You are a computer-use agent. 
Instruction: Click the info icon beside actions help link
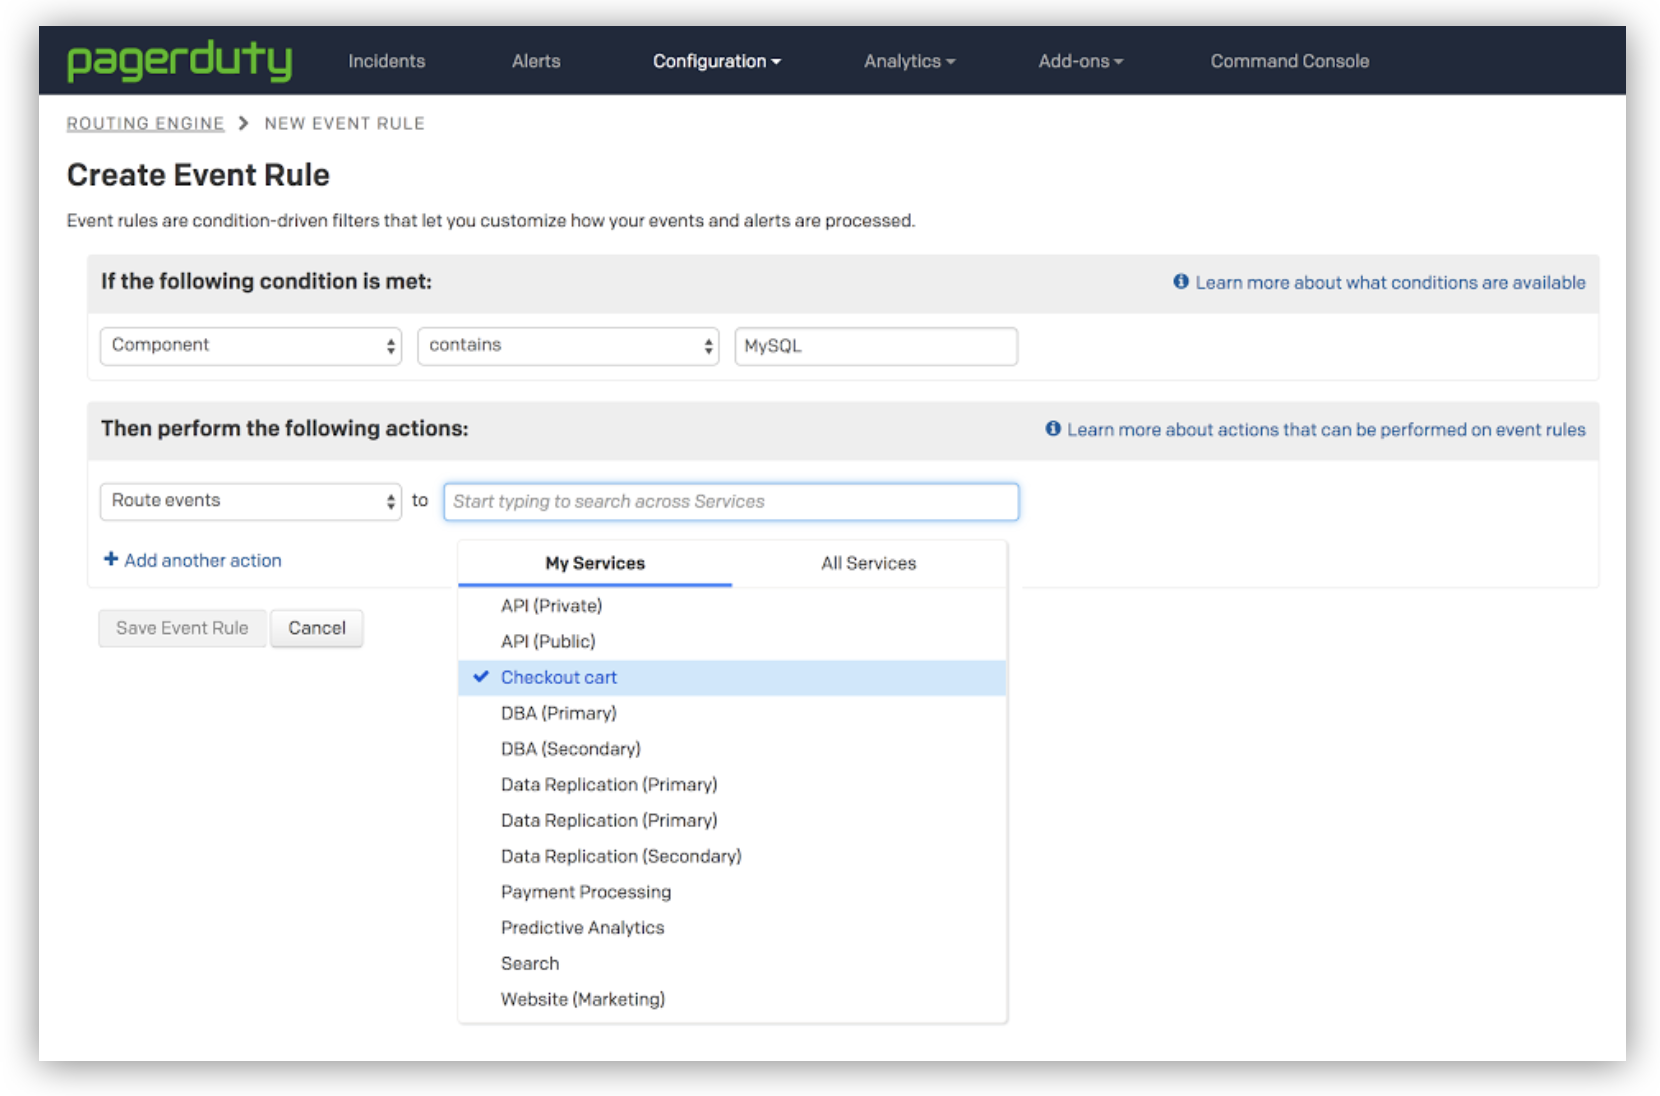tap(1053, 429)
